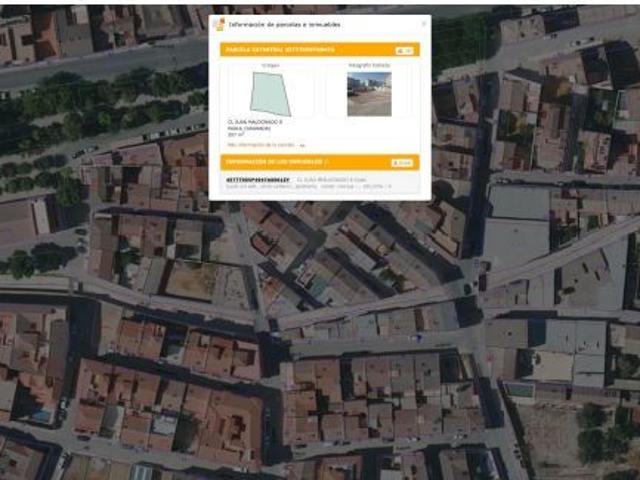Close the parcel information popup
This screenshot has width=640, height=480.
click(424, 24)
